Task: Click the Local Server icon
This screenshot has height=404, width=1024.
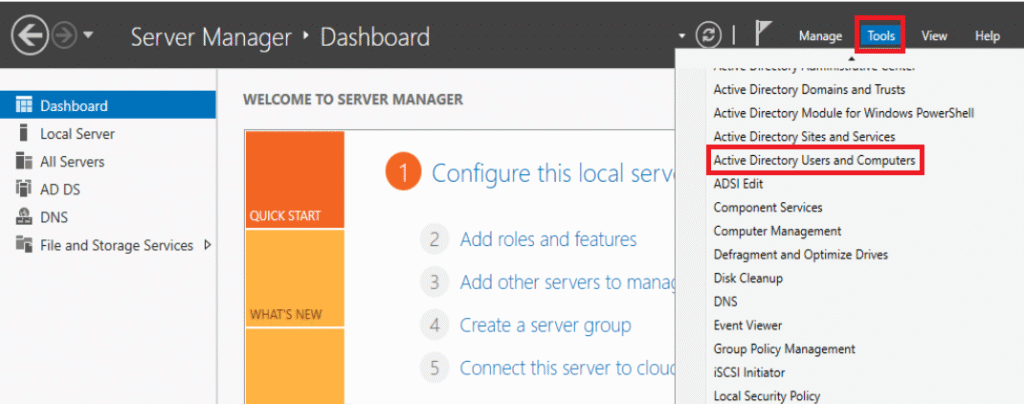Action: pos(24,133)
